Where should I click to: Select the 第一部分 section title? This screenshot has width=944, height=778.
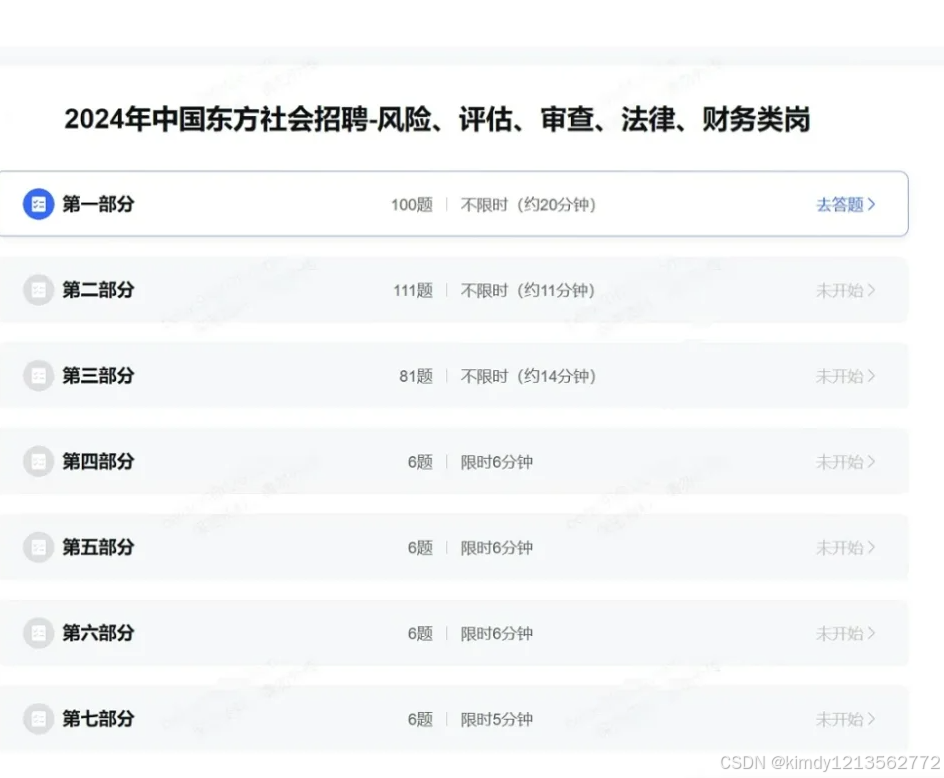(98, 204)
